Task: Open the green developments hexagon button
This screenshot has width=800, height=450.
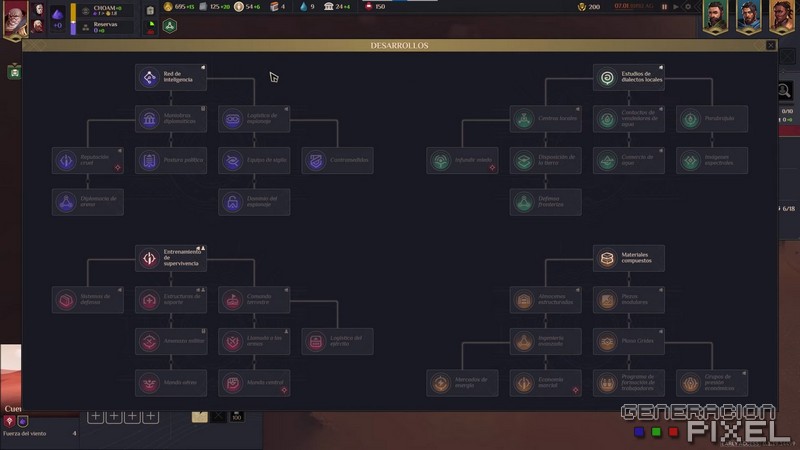Action: [170, 26]
